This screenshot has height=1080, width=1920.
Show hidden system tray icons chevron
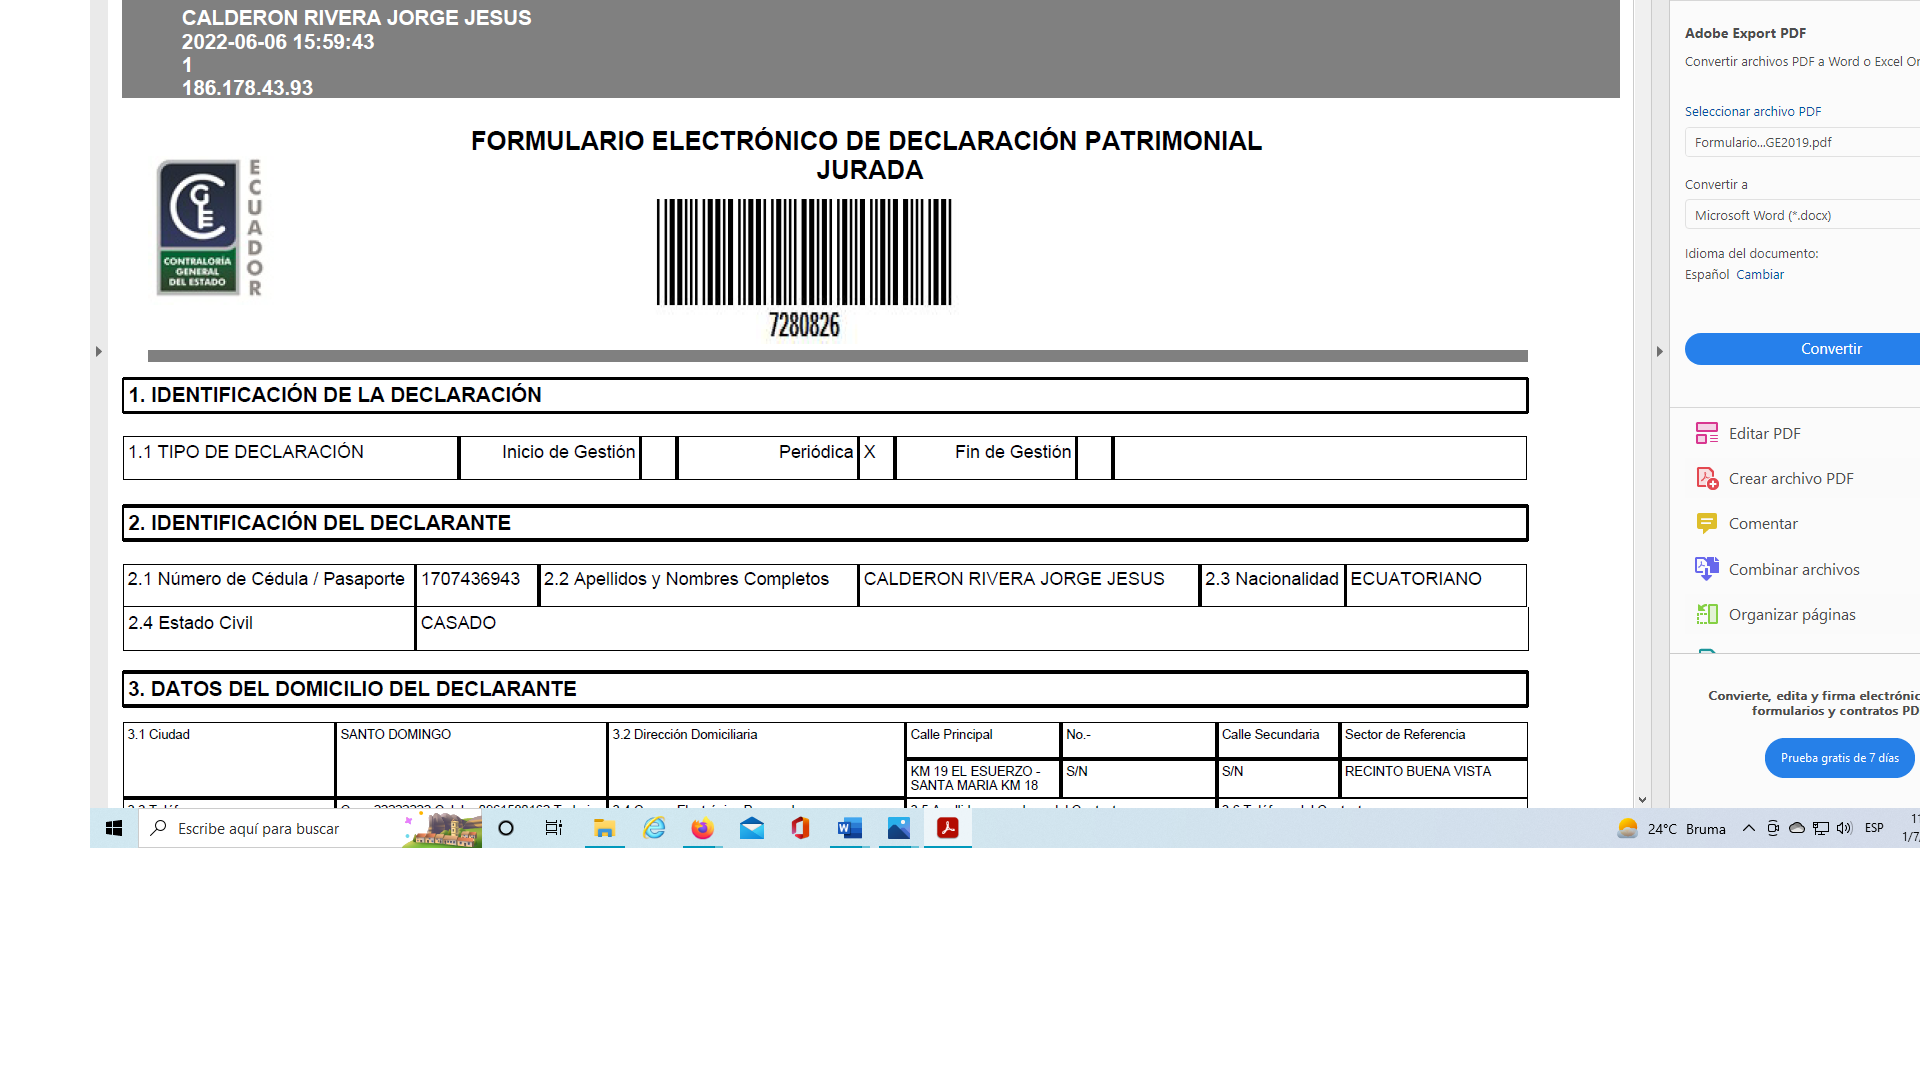pyautogui.click(x=1748, y=828)
